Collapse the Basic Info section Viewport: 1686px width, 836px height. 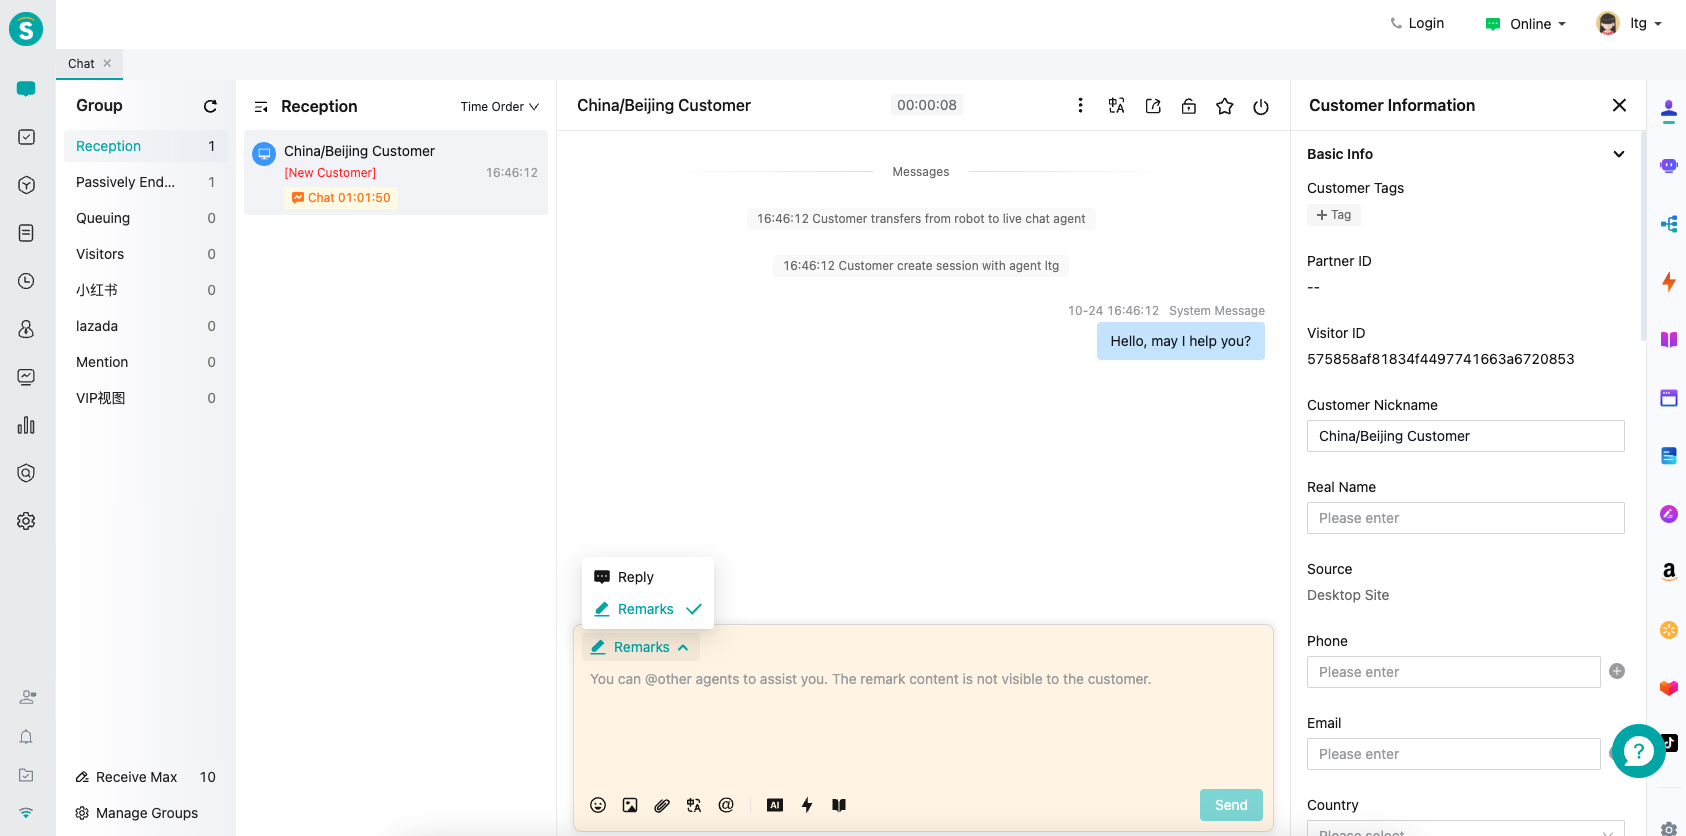(1618, 154)
